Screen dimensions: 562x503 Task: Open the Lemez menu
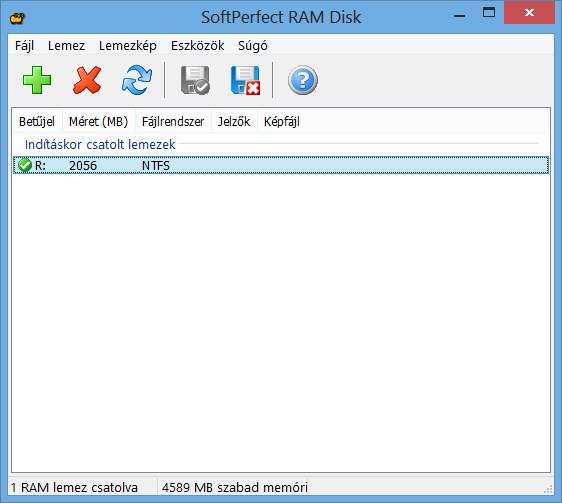click(66, 46)
